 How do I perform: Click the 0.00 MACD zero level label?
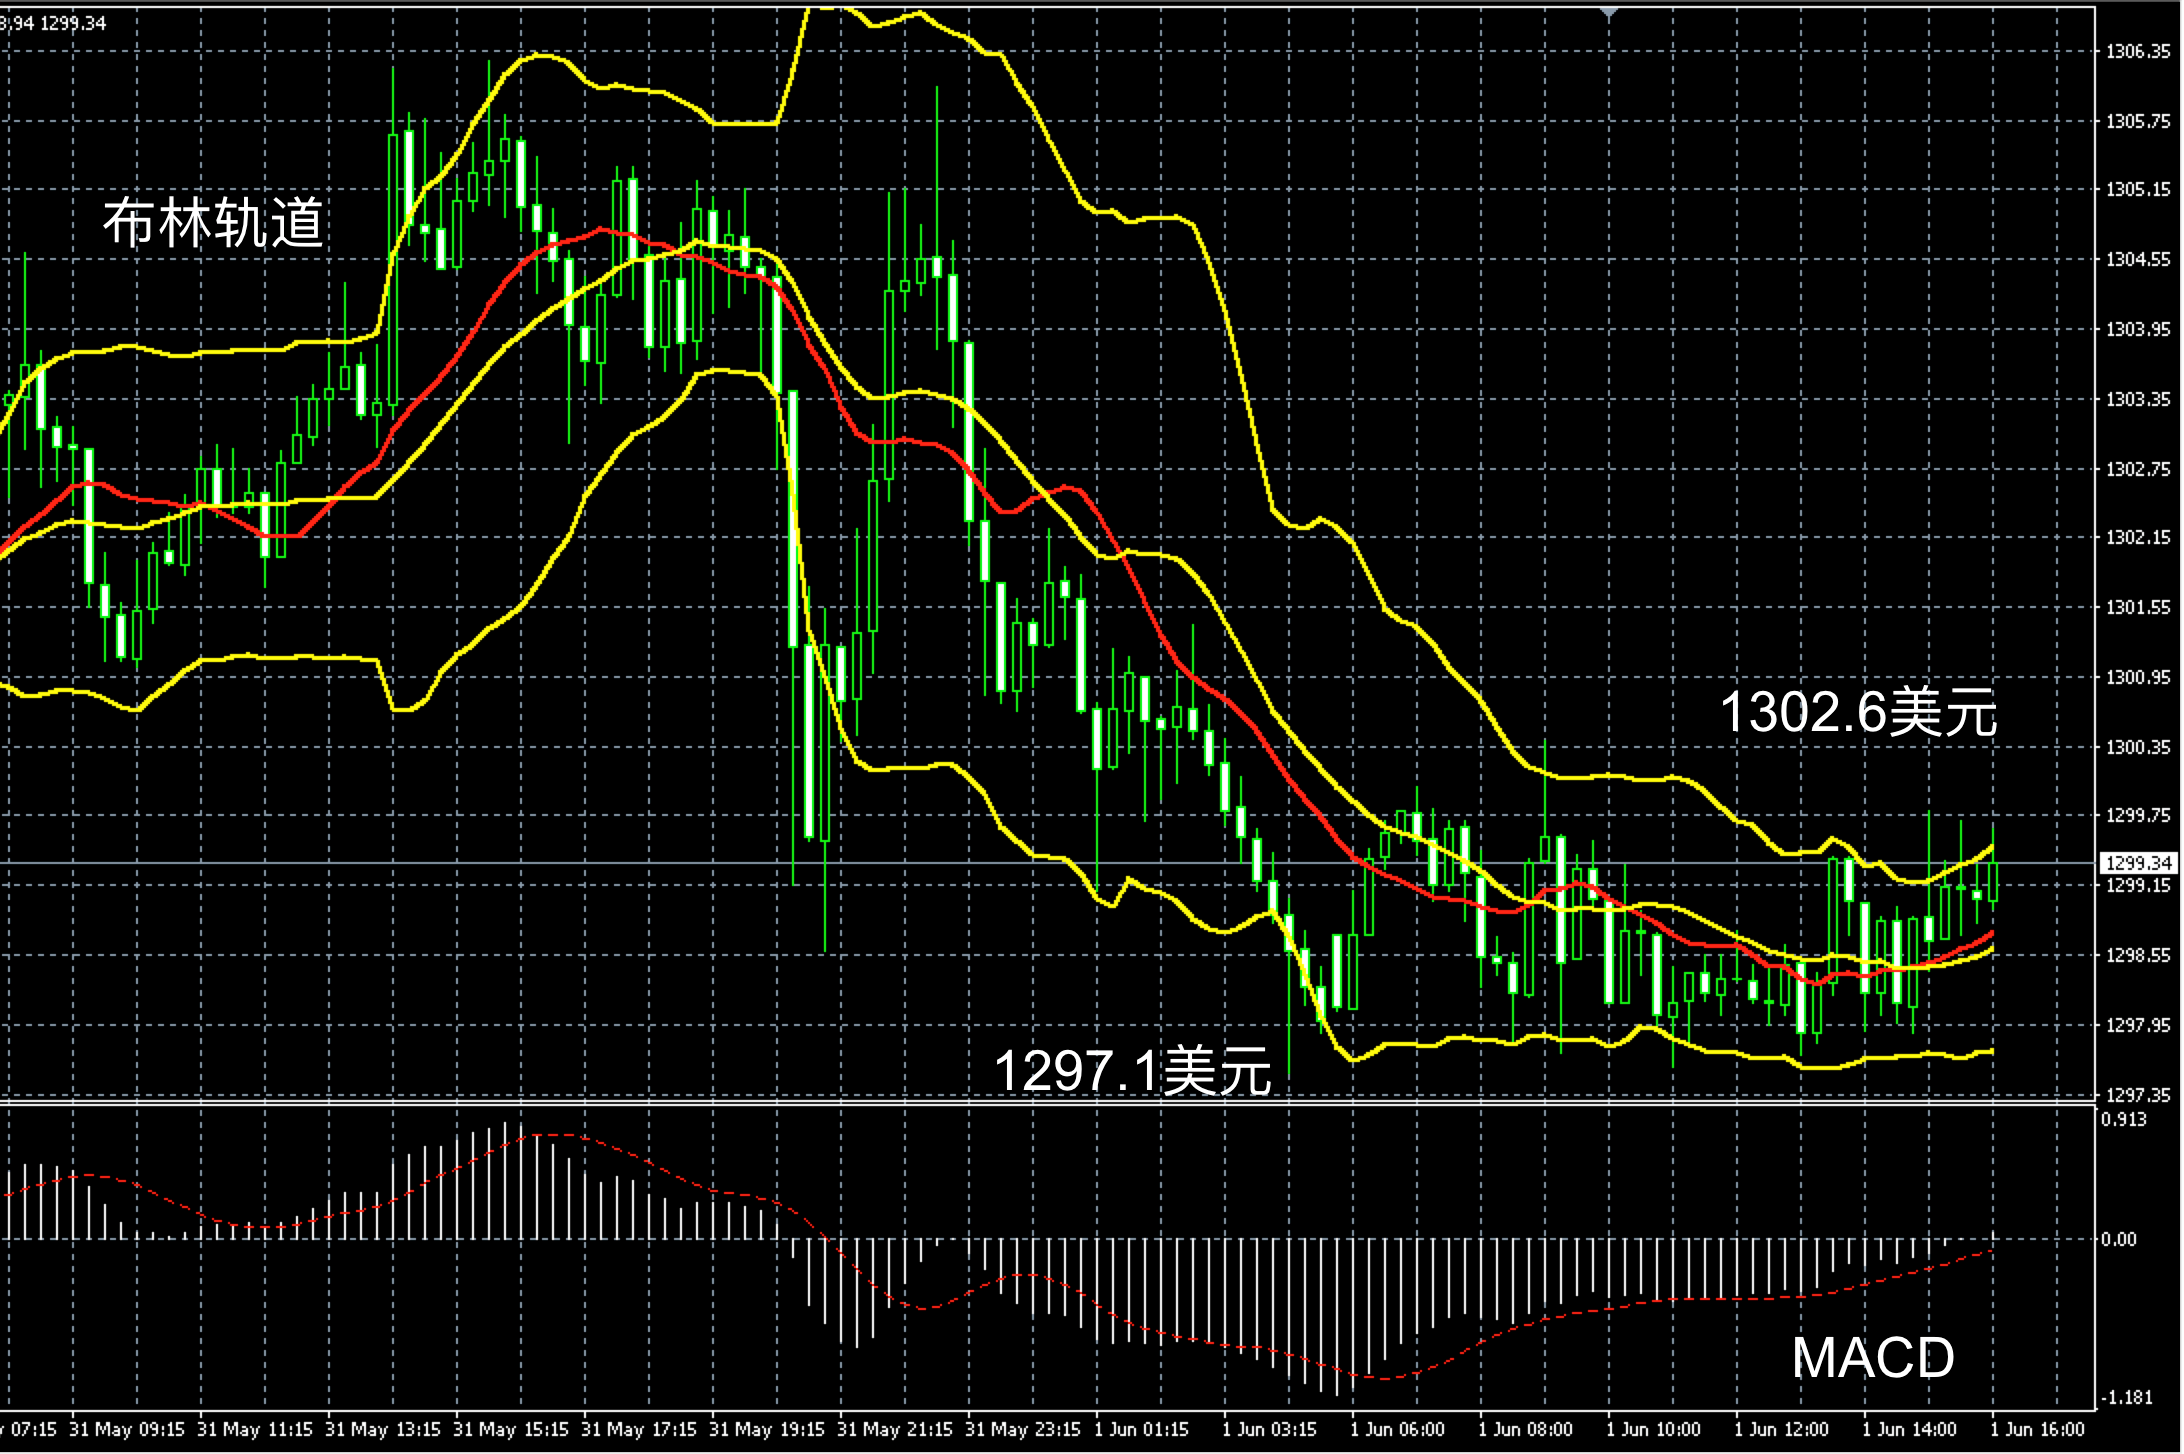(2118, 1239)
